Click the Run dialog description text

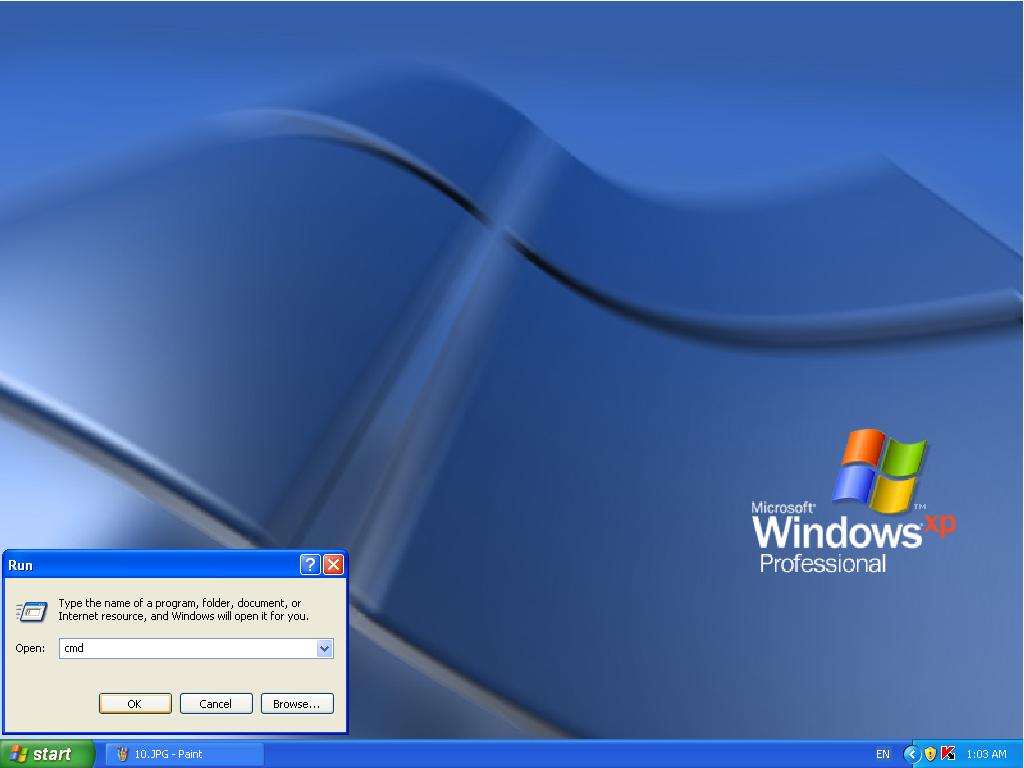(182, 610)
